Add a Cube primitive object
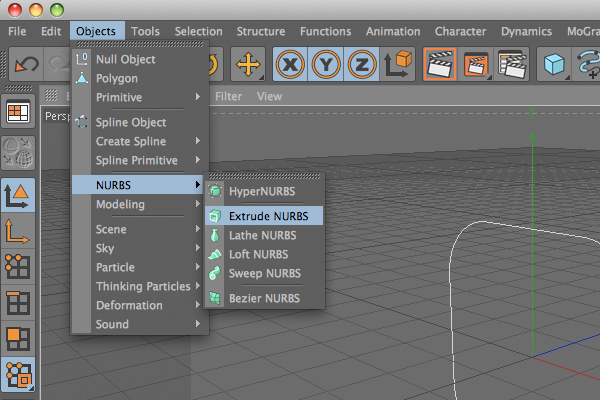The image size is (600, 400). pos(554,64)
